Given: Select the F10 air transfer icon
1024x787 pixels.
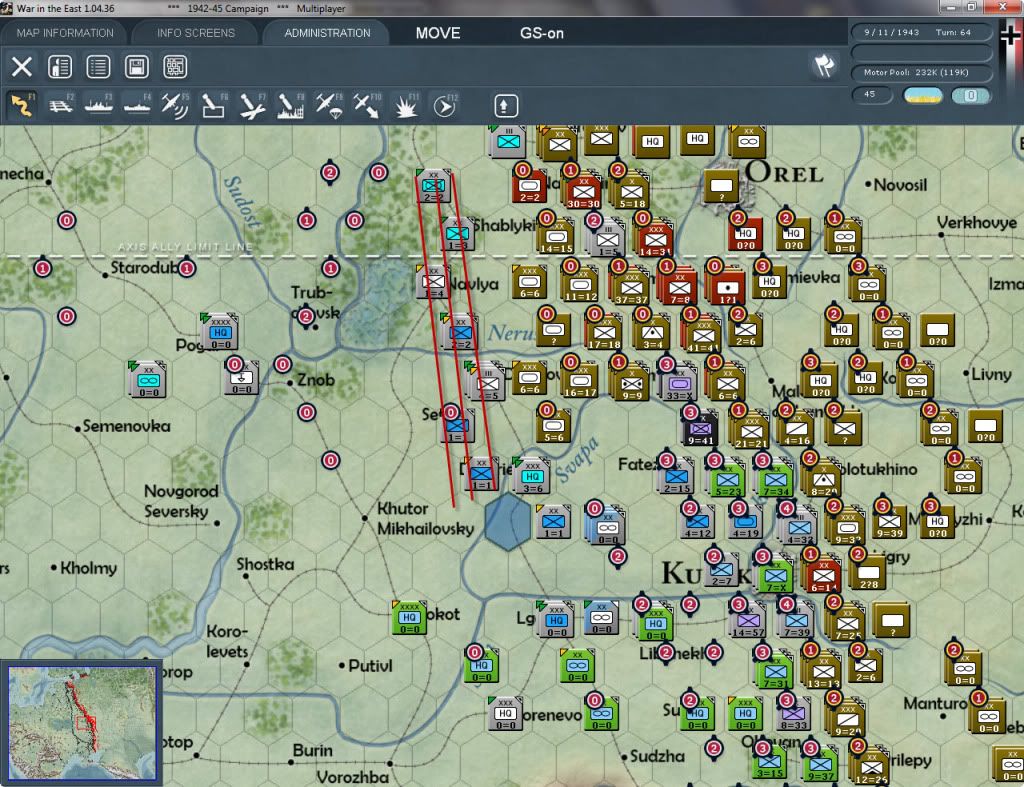Looking at the screenshot, I should (367, 106).
